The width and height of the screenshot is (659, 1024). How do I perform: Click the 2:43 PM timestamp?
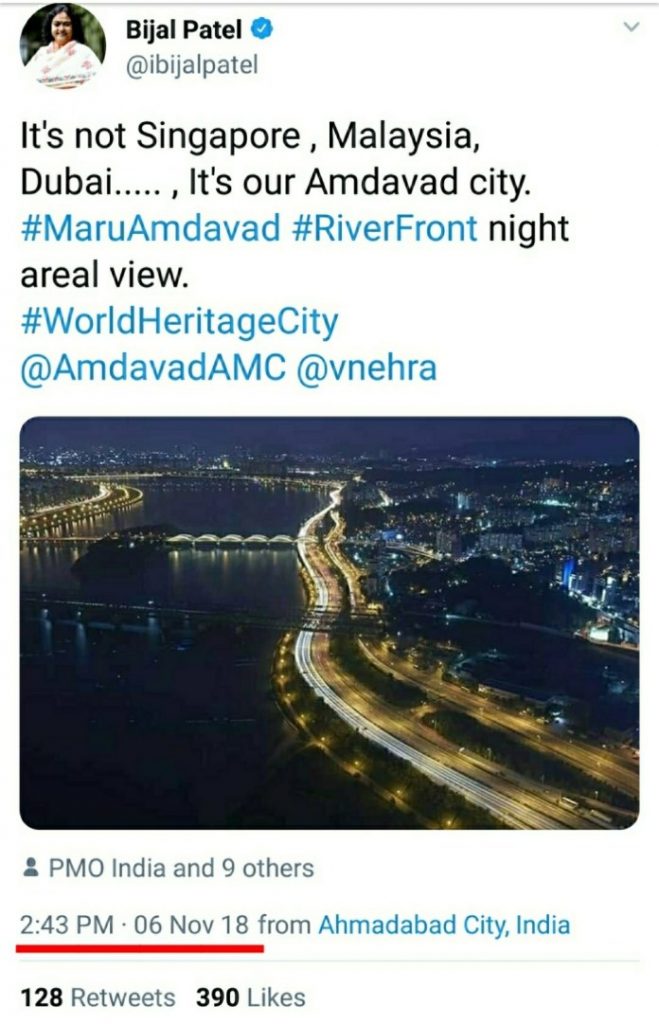(x=67, y=925)
